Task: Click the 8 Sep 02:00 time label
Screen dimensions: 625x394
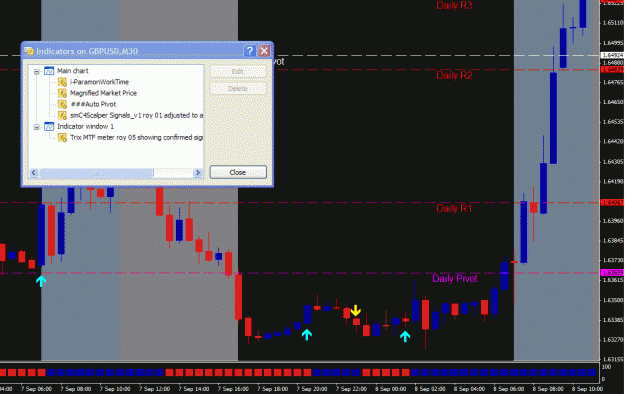Action: (x=430, y=389)
